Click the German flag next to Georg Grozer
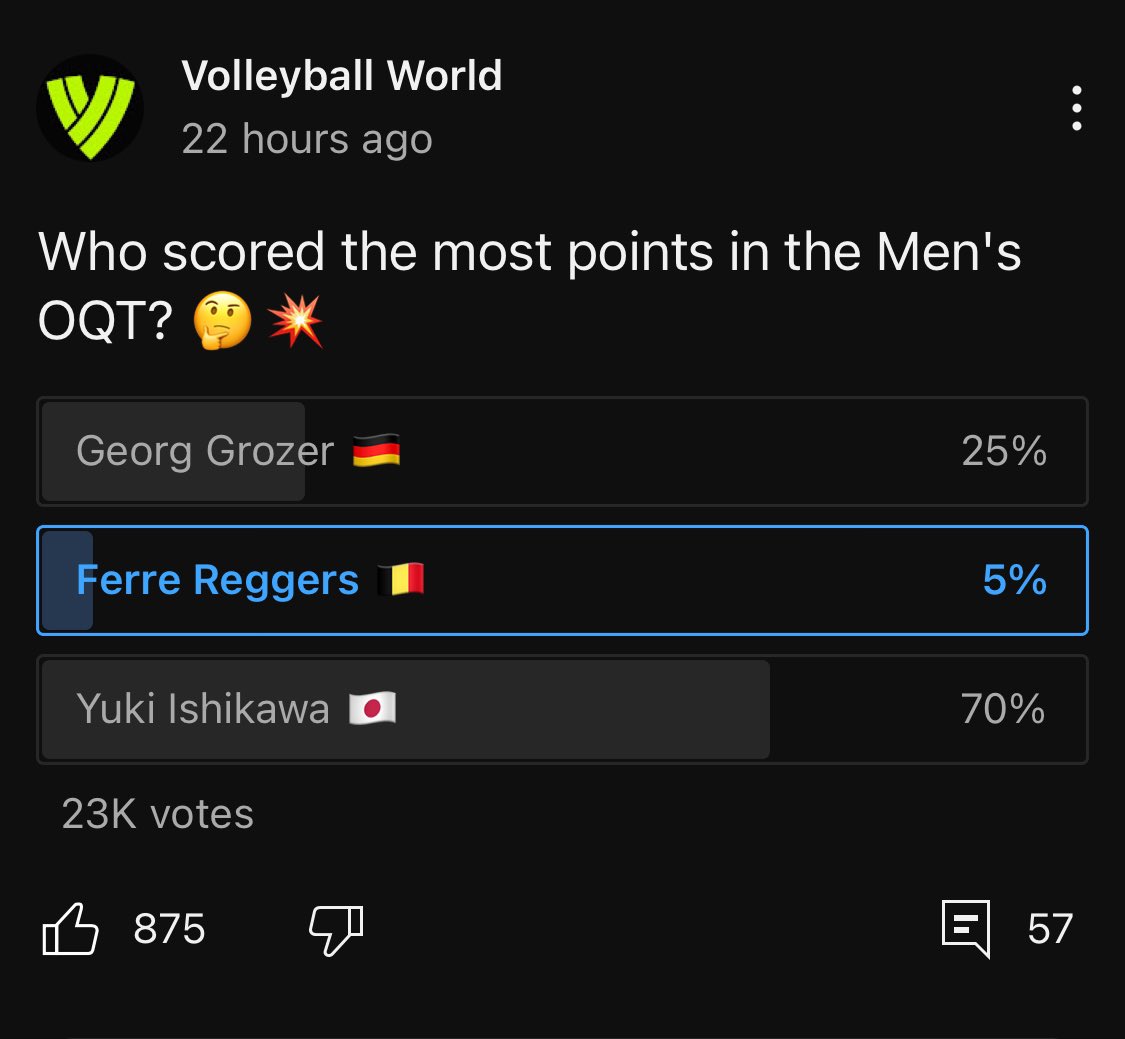The height and width of the screenshot is (1039, 1125). coord(377,452)
